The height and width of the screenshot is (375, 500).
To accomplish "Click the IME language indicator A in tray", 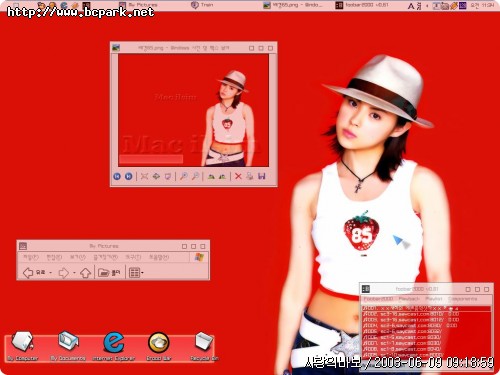I will pos(411,6).
